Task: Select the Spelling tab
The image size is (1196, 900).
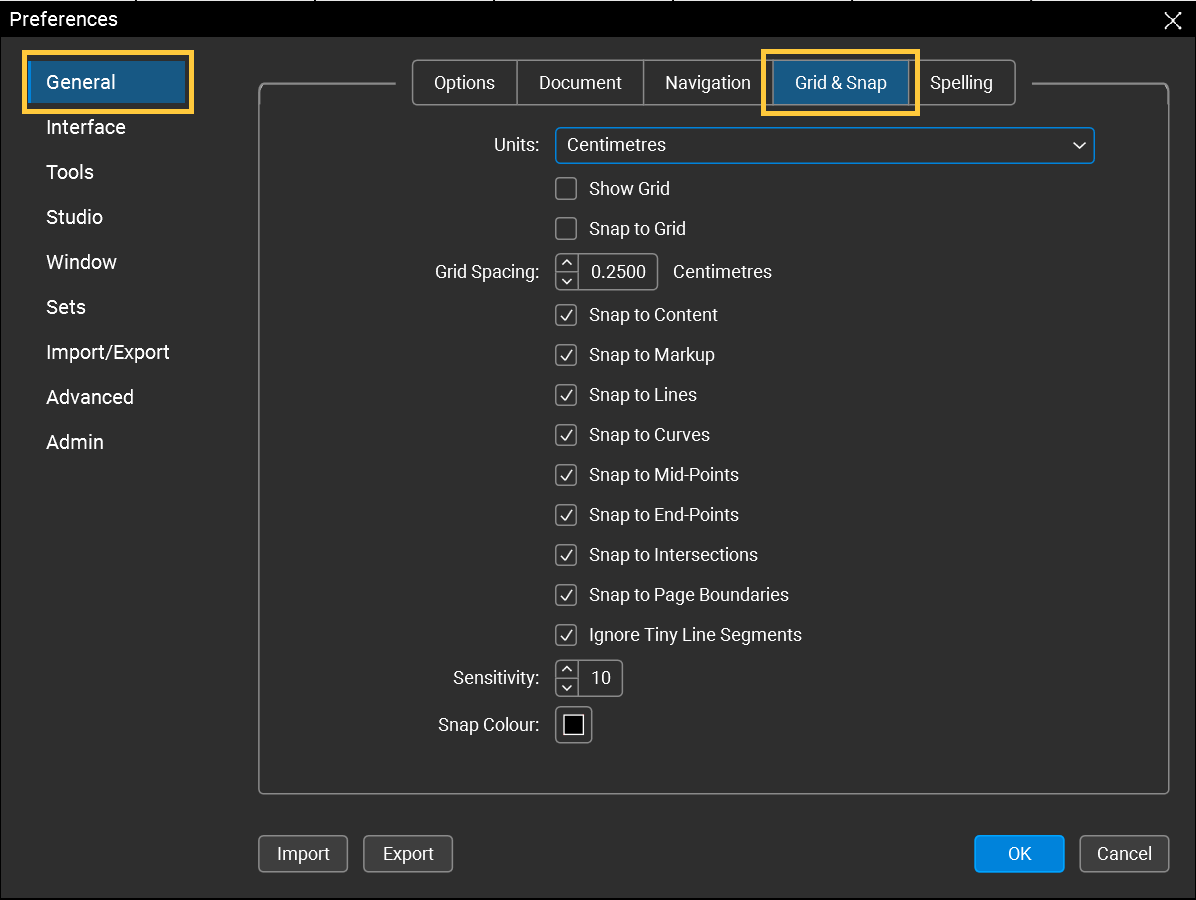Action: pyautogui.click(x=963, y=82)
